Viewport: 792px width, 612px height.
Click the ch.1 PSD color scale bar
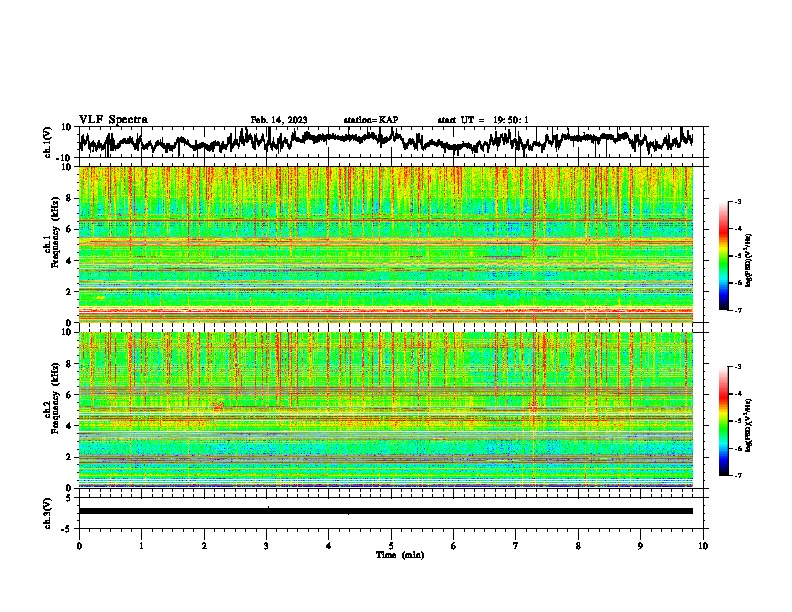tap(724, 256)
